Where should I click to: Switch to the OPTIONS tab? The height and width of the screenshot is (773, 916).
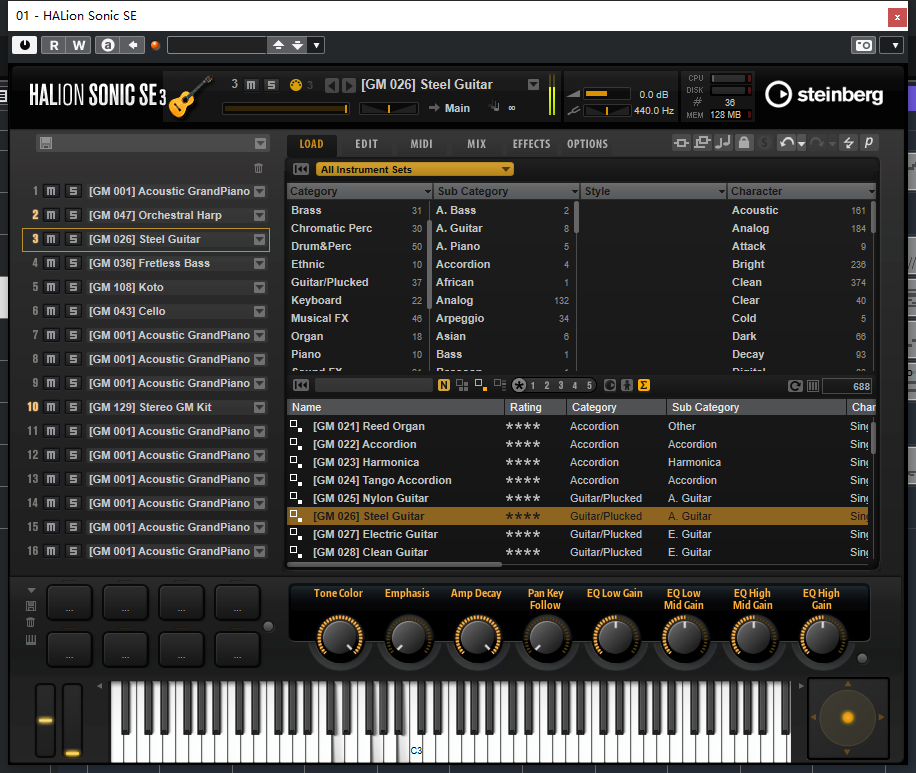click(x=587, y=144)
